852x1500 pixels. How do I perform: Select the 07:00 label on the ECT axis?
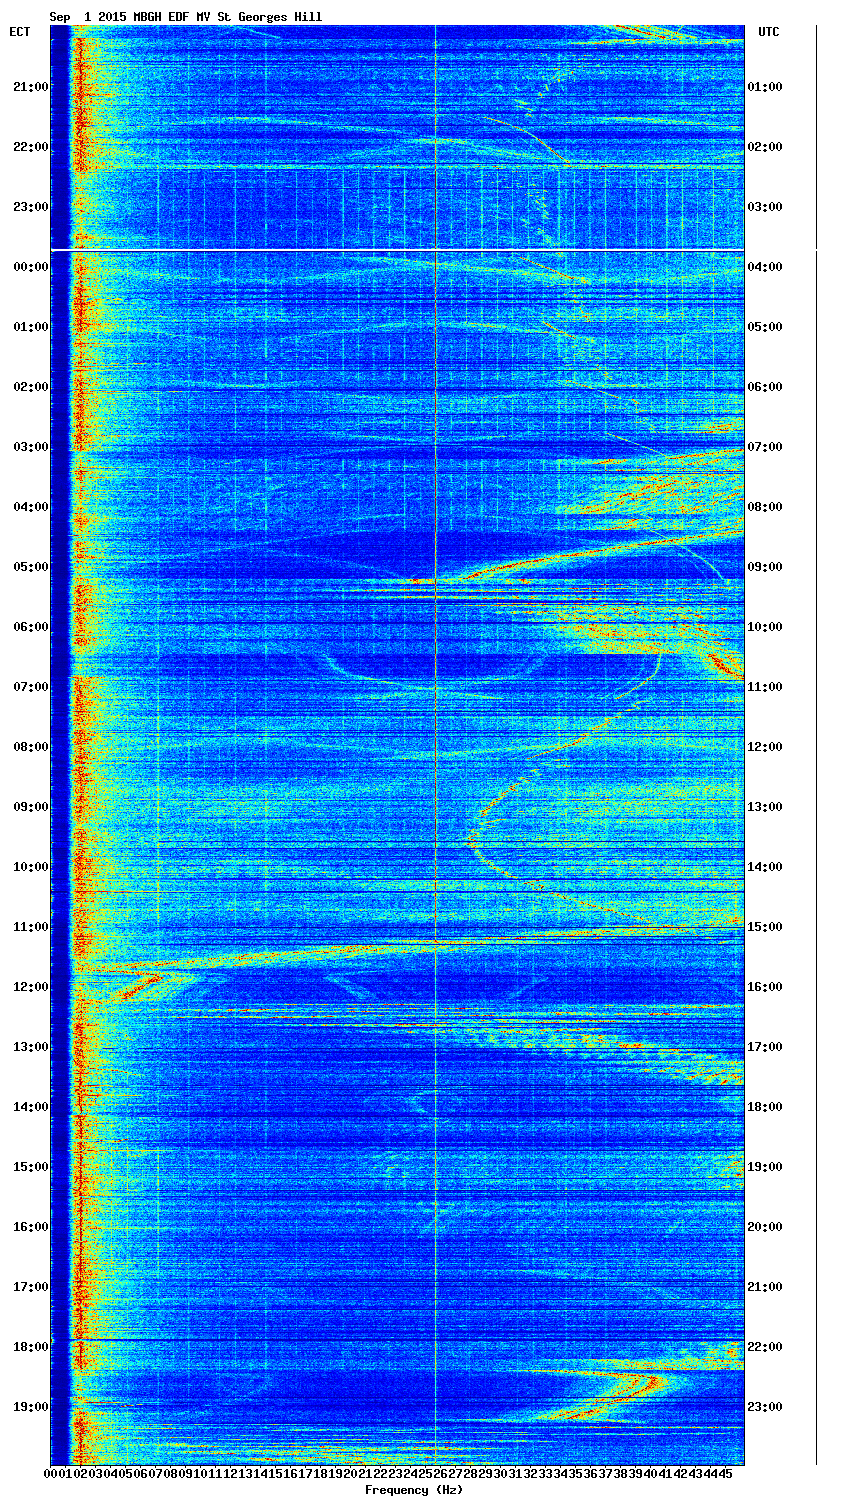29,687
